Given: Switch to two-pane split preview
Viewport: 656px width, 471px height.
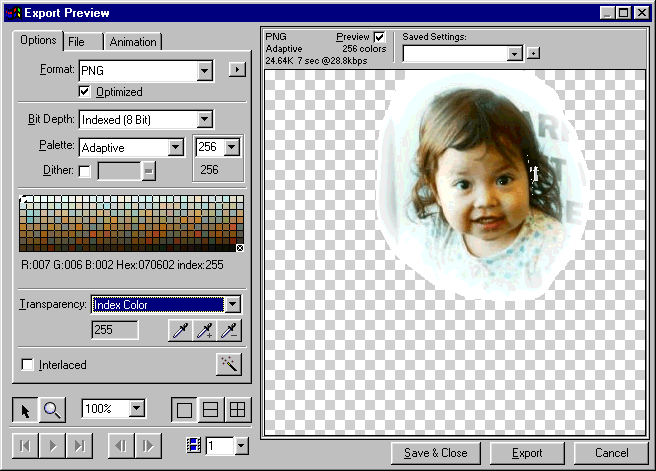Looking at the screenshot, I should pyautogui.click(x=211, y=409).
